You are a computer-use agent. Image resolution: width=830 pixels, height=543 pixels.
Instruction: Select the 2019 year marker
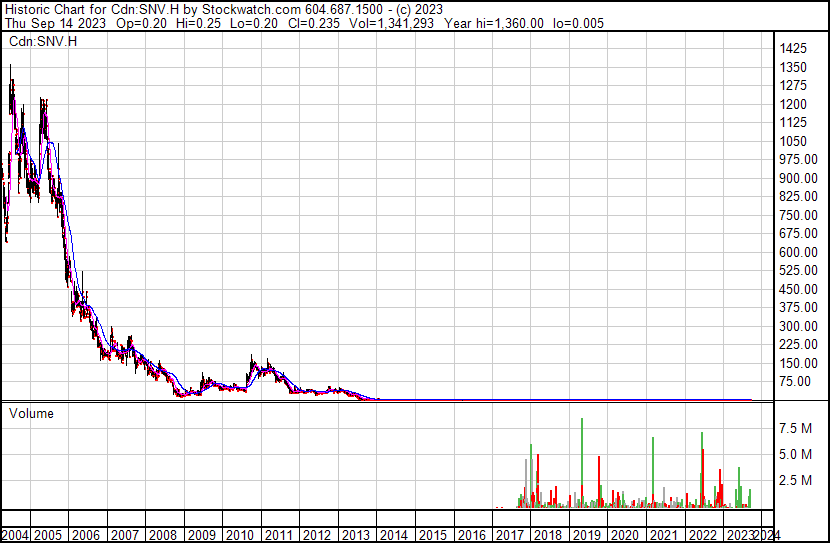tap(585, 535)
